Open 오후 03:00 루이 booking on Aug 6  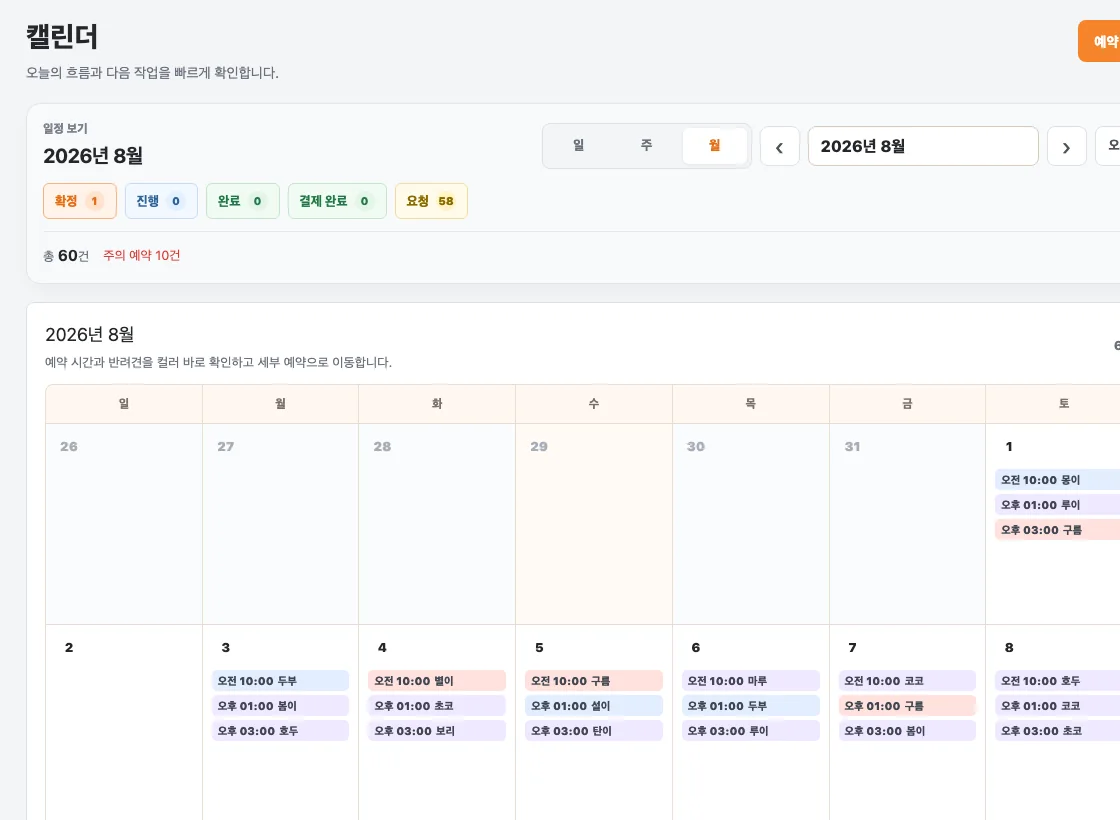[751, 731]
